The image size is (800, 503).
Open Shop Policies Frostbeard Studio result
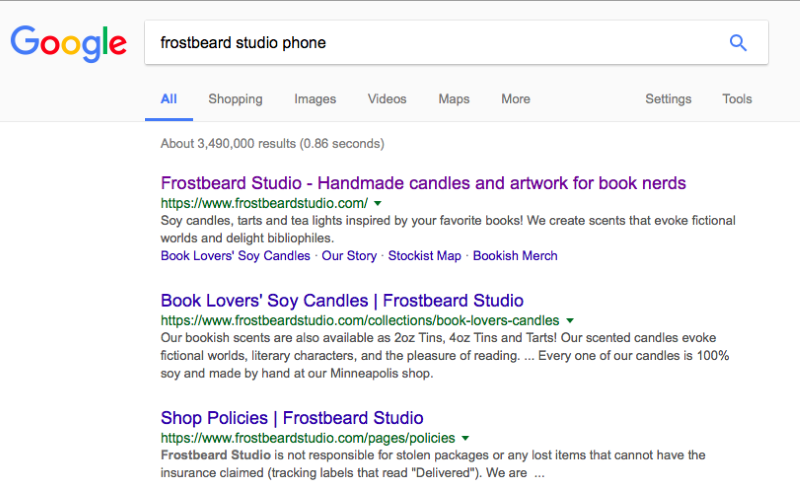point(292,418)
